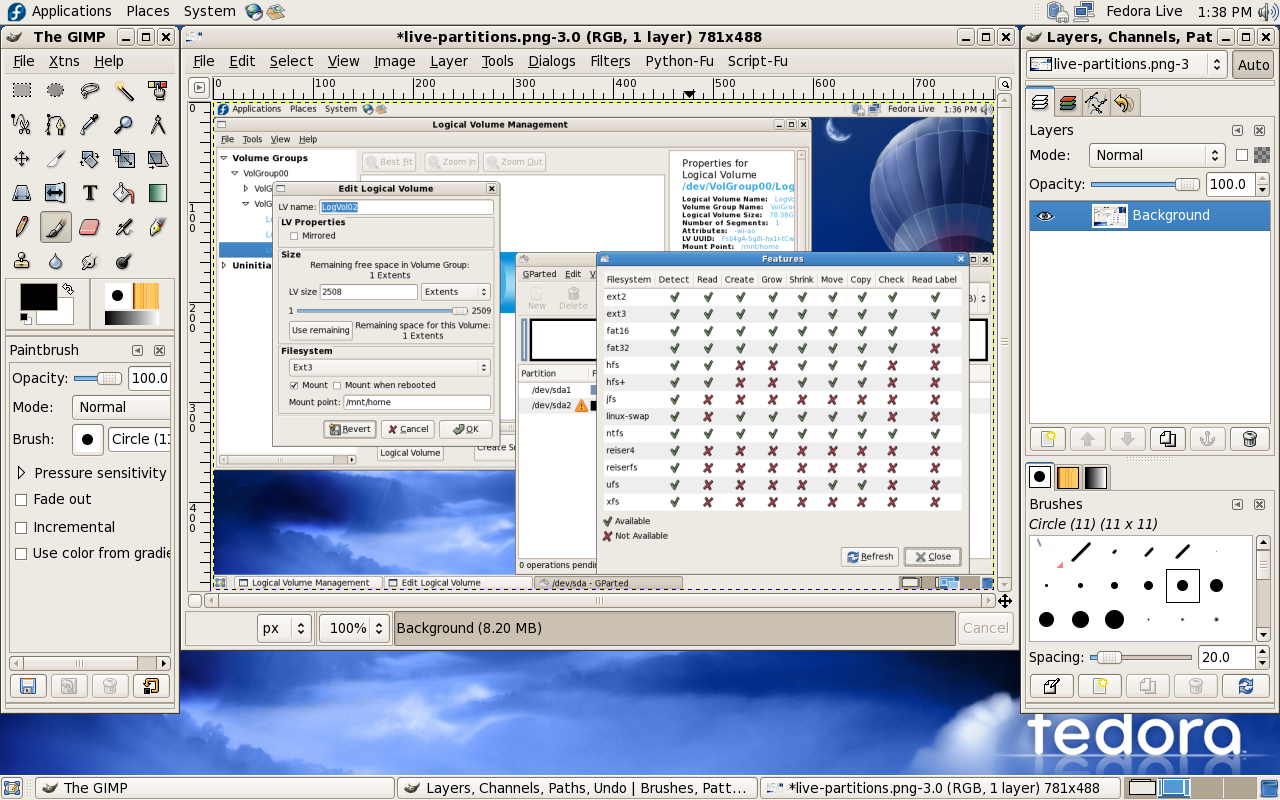
Task: Select the Free Select lasso tool
Action: 89,91
